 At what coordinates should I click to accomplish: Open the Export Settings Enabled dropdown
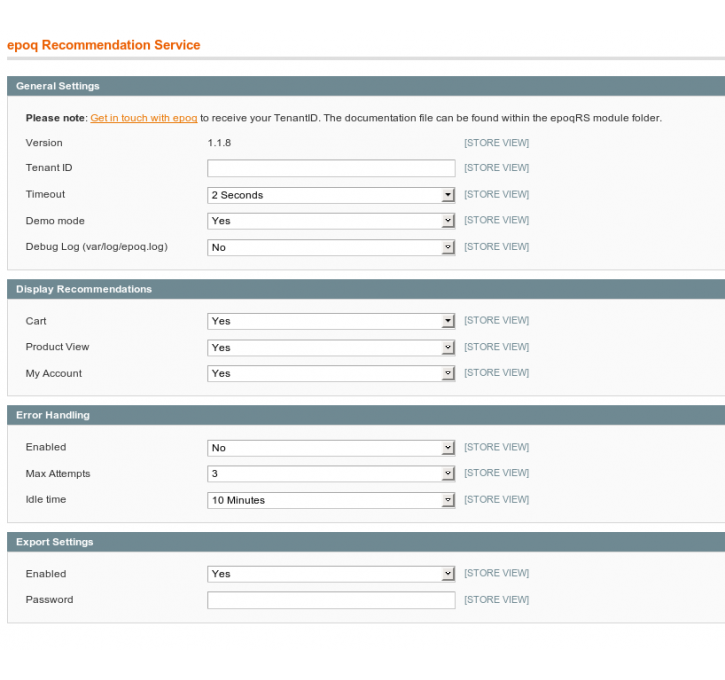coord(331,574)
